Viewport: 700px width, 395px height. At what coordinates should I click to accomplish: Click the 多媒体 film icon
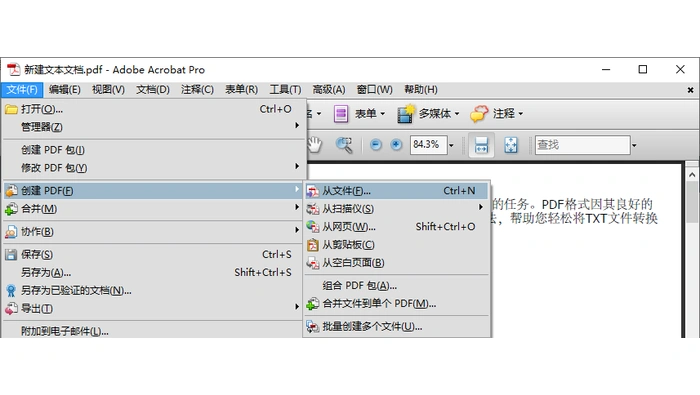tap(406, 114)
